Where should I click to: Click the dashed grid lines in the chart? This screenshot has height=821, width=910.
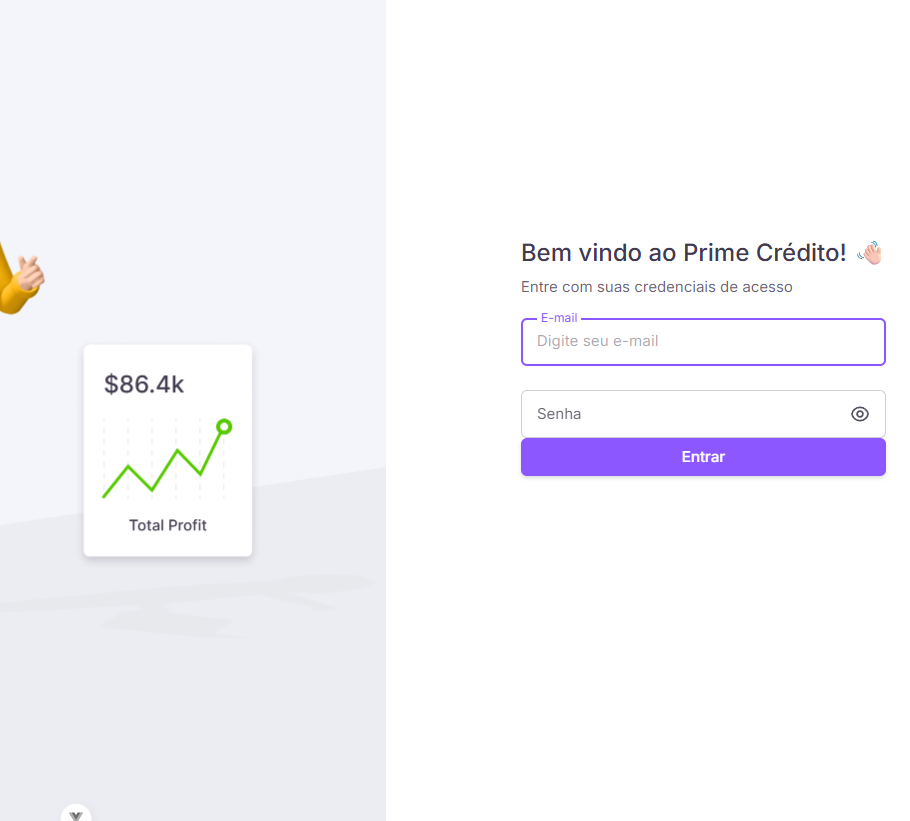pyautogui.click(x=164, y=458)
